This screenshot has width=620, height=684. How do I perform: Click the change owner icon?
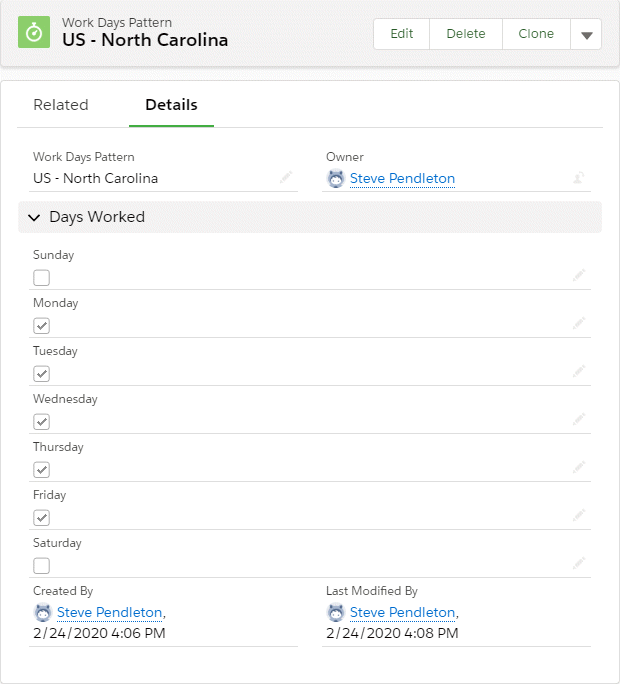pos(578,178)
